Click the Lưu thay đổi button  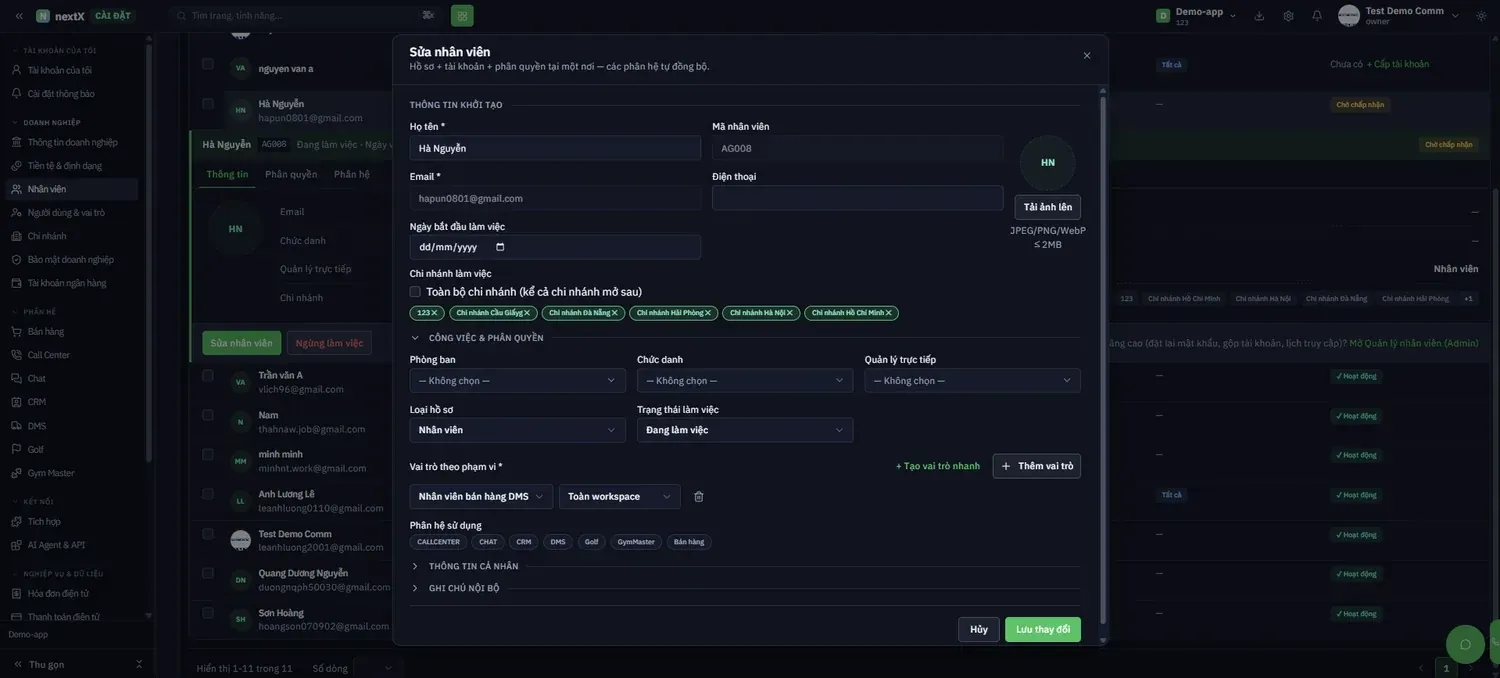click(1043, 630)
